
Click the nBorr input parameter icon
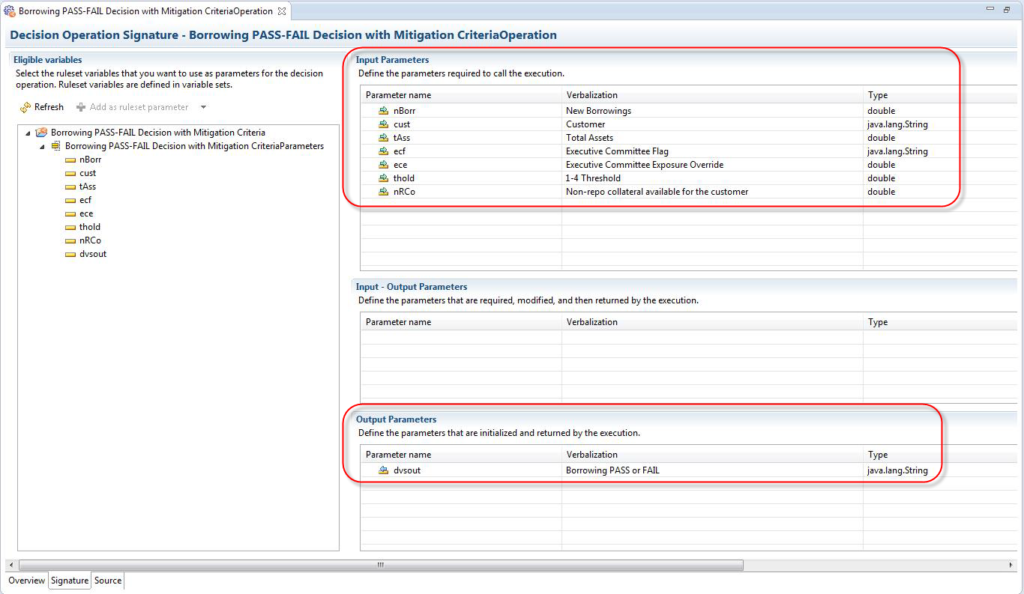pos(383,110)
